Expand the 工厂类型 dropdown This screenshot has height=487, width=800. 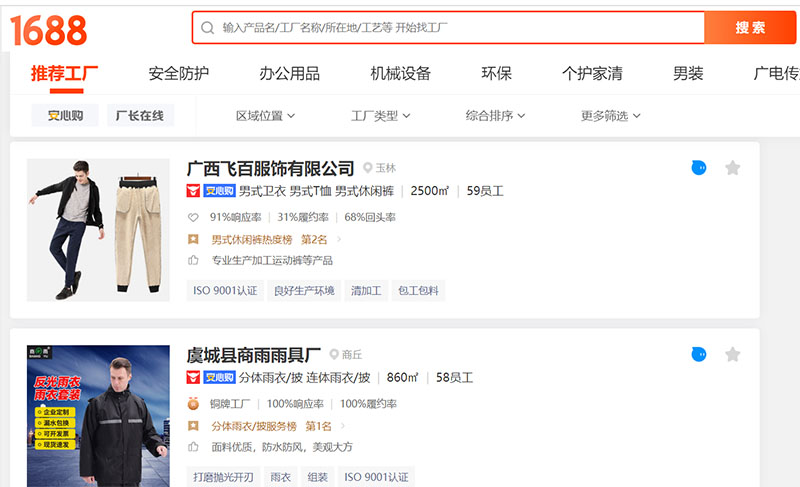381,116
